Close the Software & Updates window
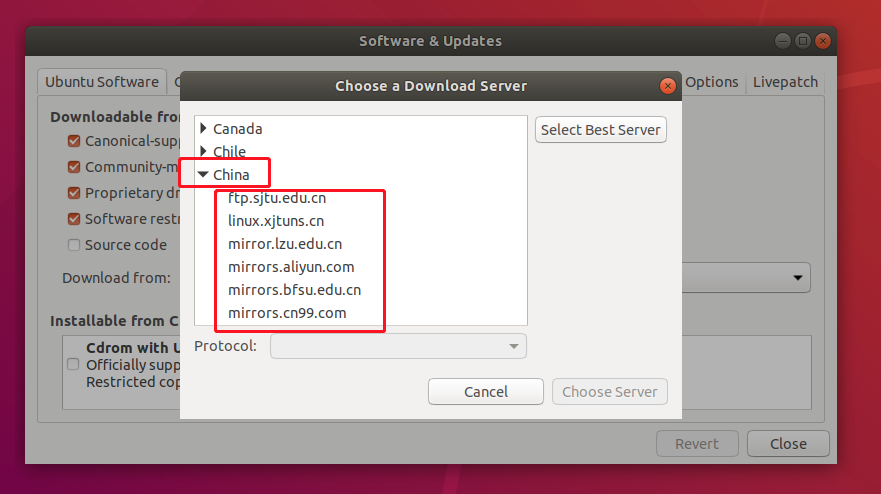The width and height of the screenshot is (881, 494). coord(823,41)
